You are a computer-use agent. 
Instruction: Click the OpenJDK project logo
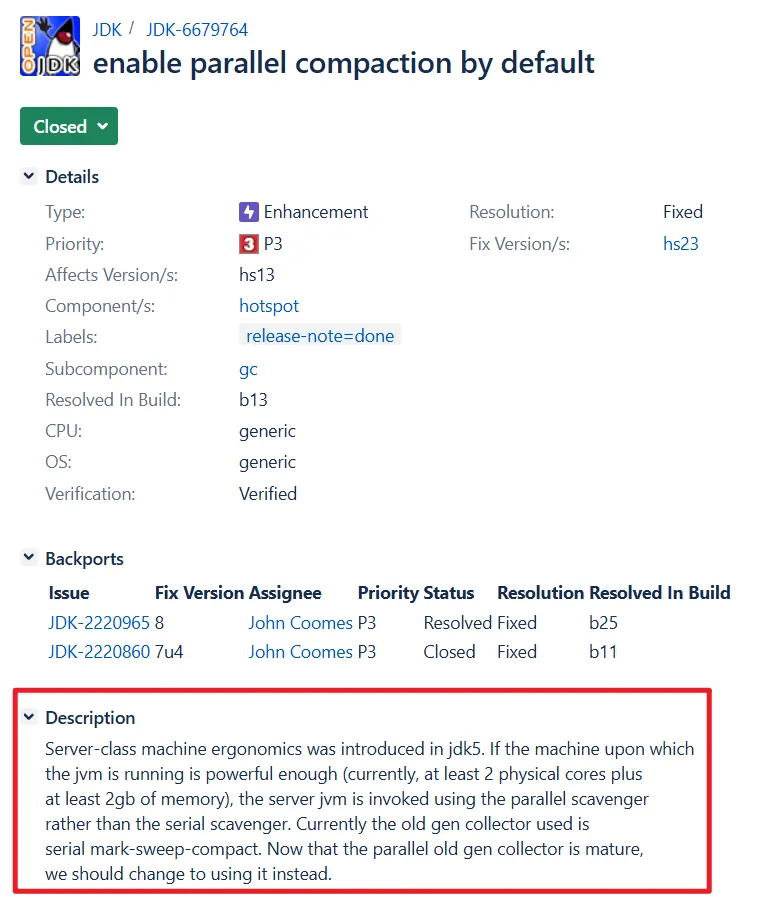[x=50, y=46]
